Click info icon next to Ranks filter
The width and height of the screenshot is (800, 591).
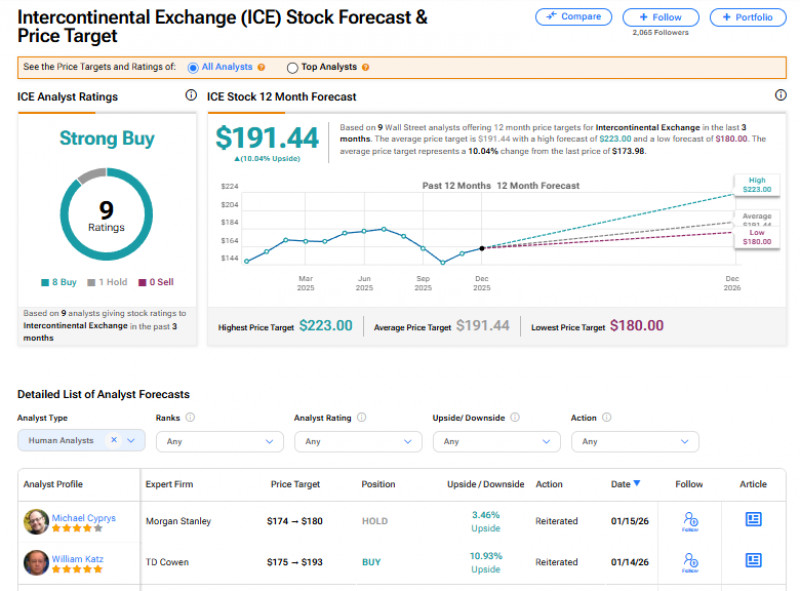190,418
